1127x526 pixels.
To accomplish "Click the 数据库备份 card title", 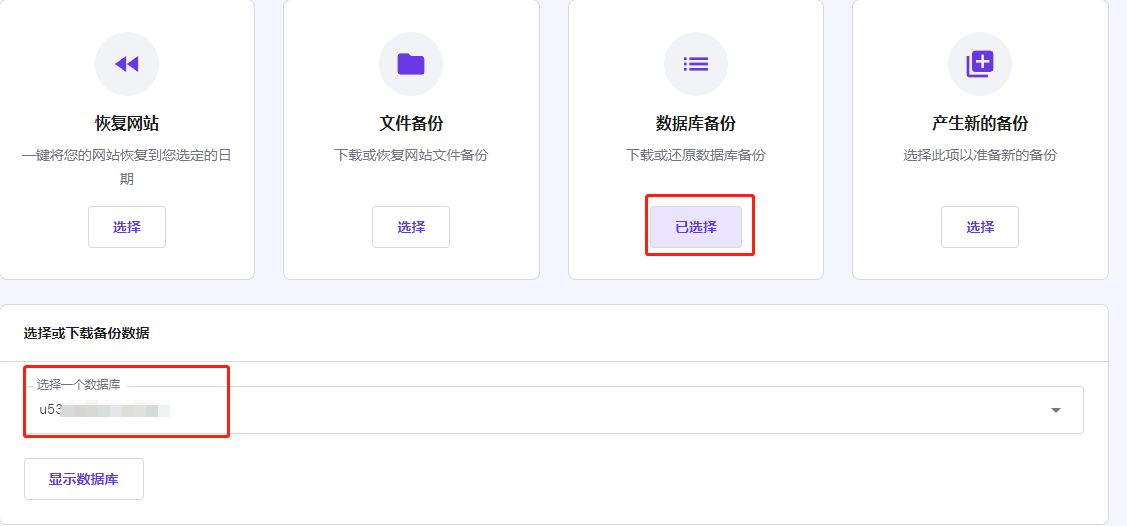I will 696,124.
